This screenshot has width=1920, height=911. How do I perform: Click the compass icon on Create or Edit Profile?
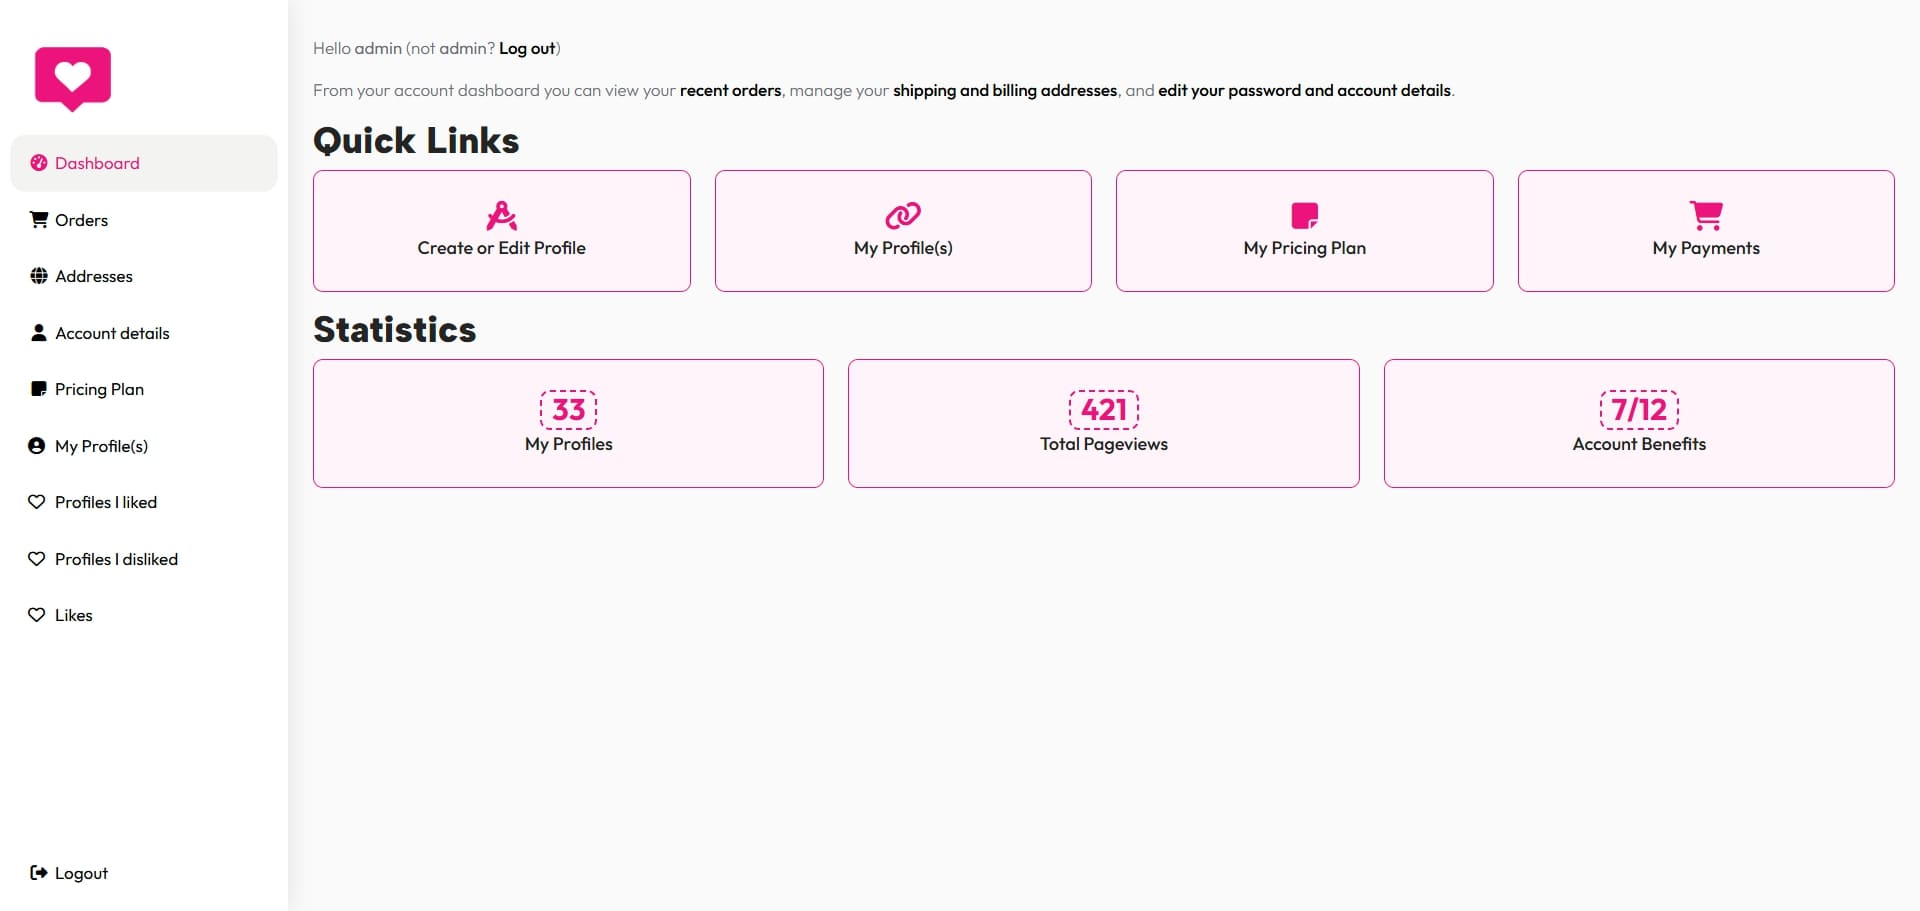[x=501, y=215]
